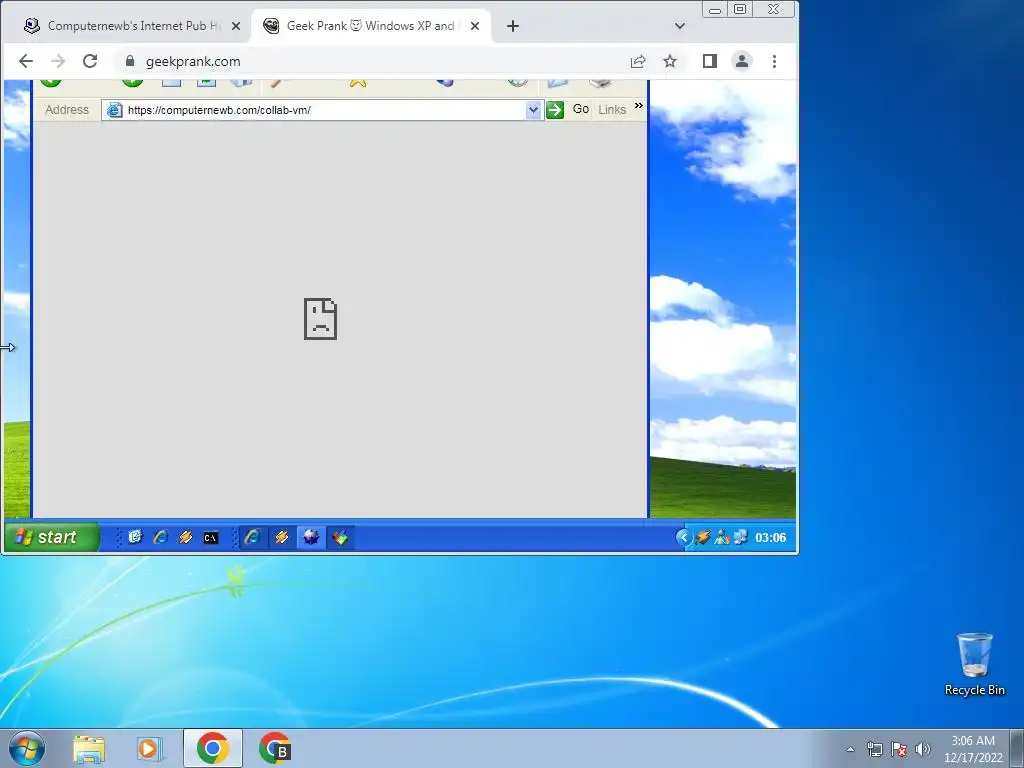This screenshot has height=768, width=1024.
Task: Open a new Chrome tab
Action: (x=513, y=26)
